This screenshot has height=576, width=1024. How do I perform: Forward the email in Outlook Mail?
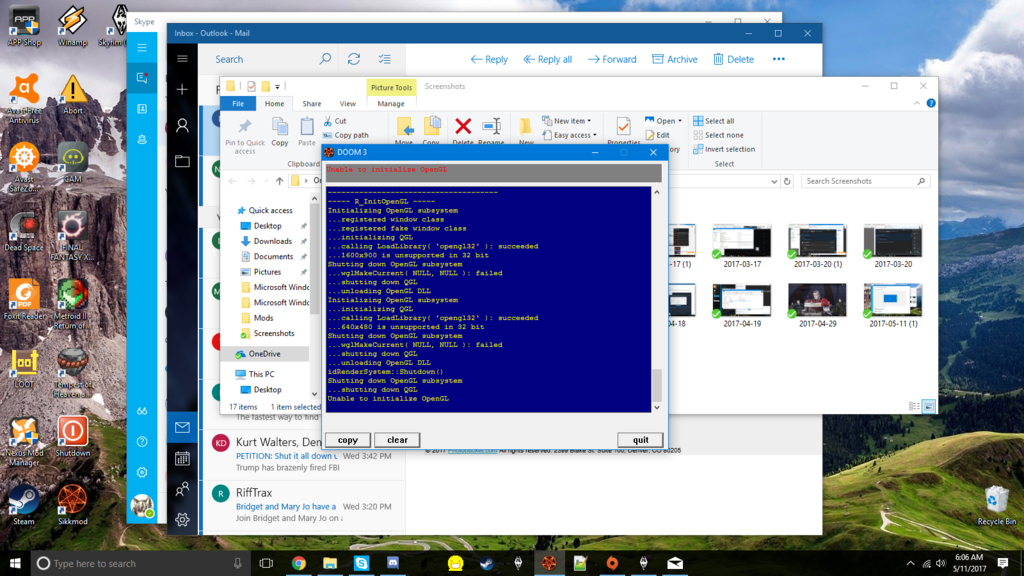pos(612,59)
